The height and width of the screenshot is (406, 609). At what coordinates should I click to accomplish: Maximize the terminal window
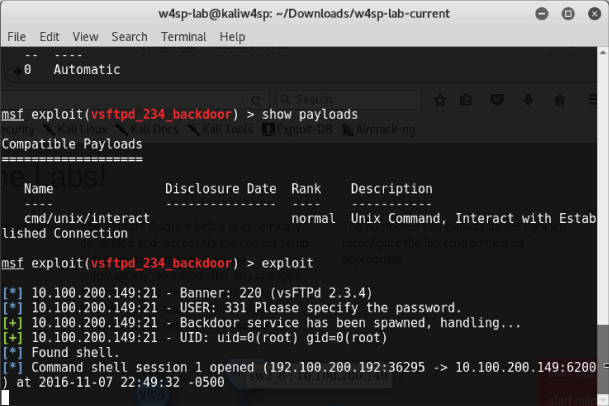pyautogui.click(x=568, y=14)
